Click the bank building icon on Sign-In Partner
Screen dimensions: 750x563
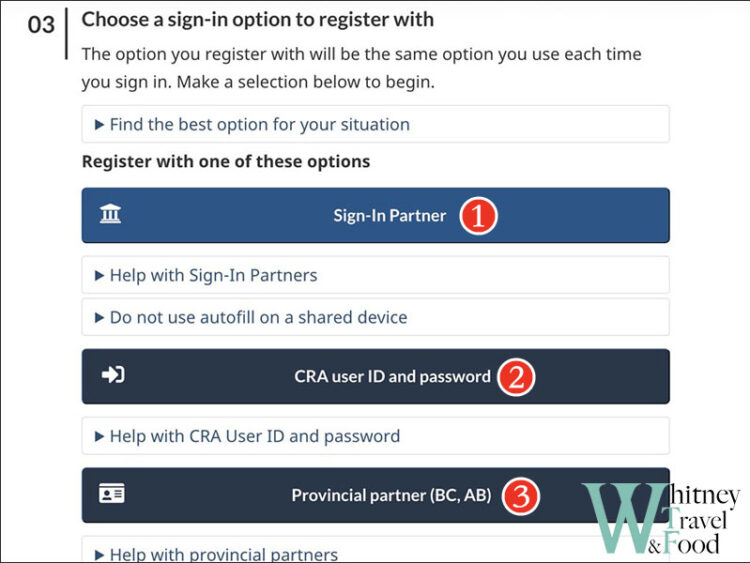coord(111,215)
